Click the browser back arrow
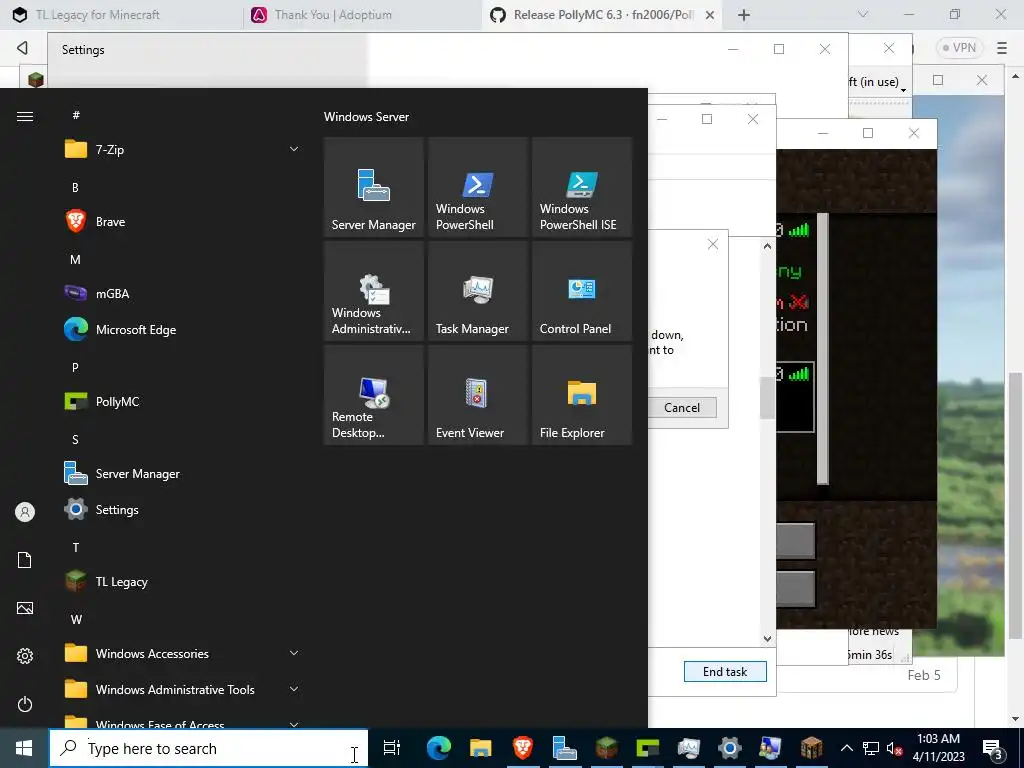 coord(22,48)
